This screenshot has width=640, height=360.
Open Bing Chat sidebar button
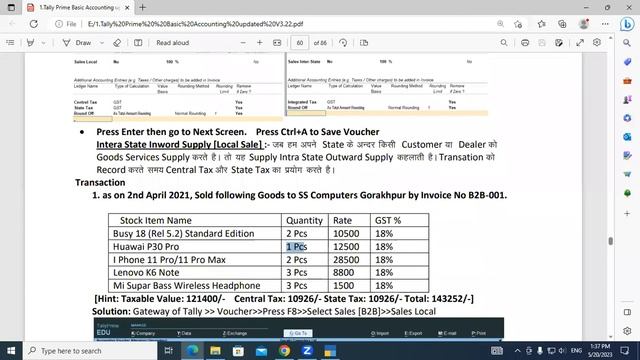pos(627,24)
